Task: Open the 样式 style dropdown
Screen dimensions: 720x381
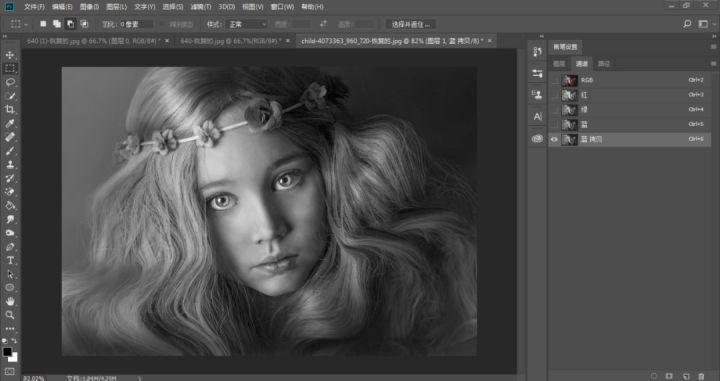Action: tap(248, 24)
